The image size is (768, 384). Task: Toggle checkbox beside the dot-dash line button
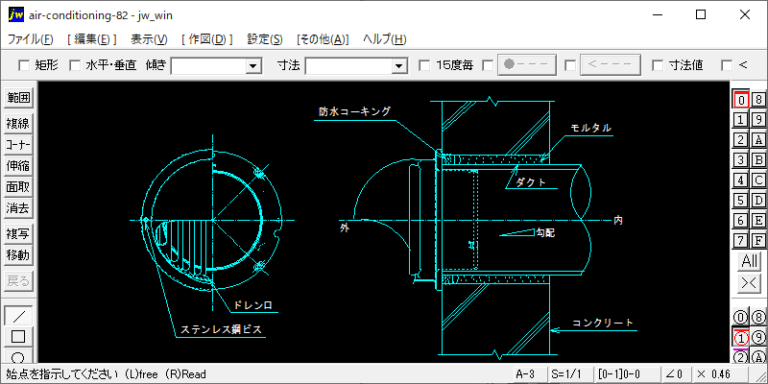487,65
